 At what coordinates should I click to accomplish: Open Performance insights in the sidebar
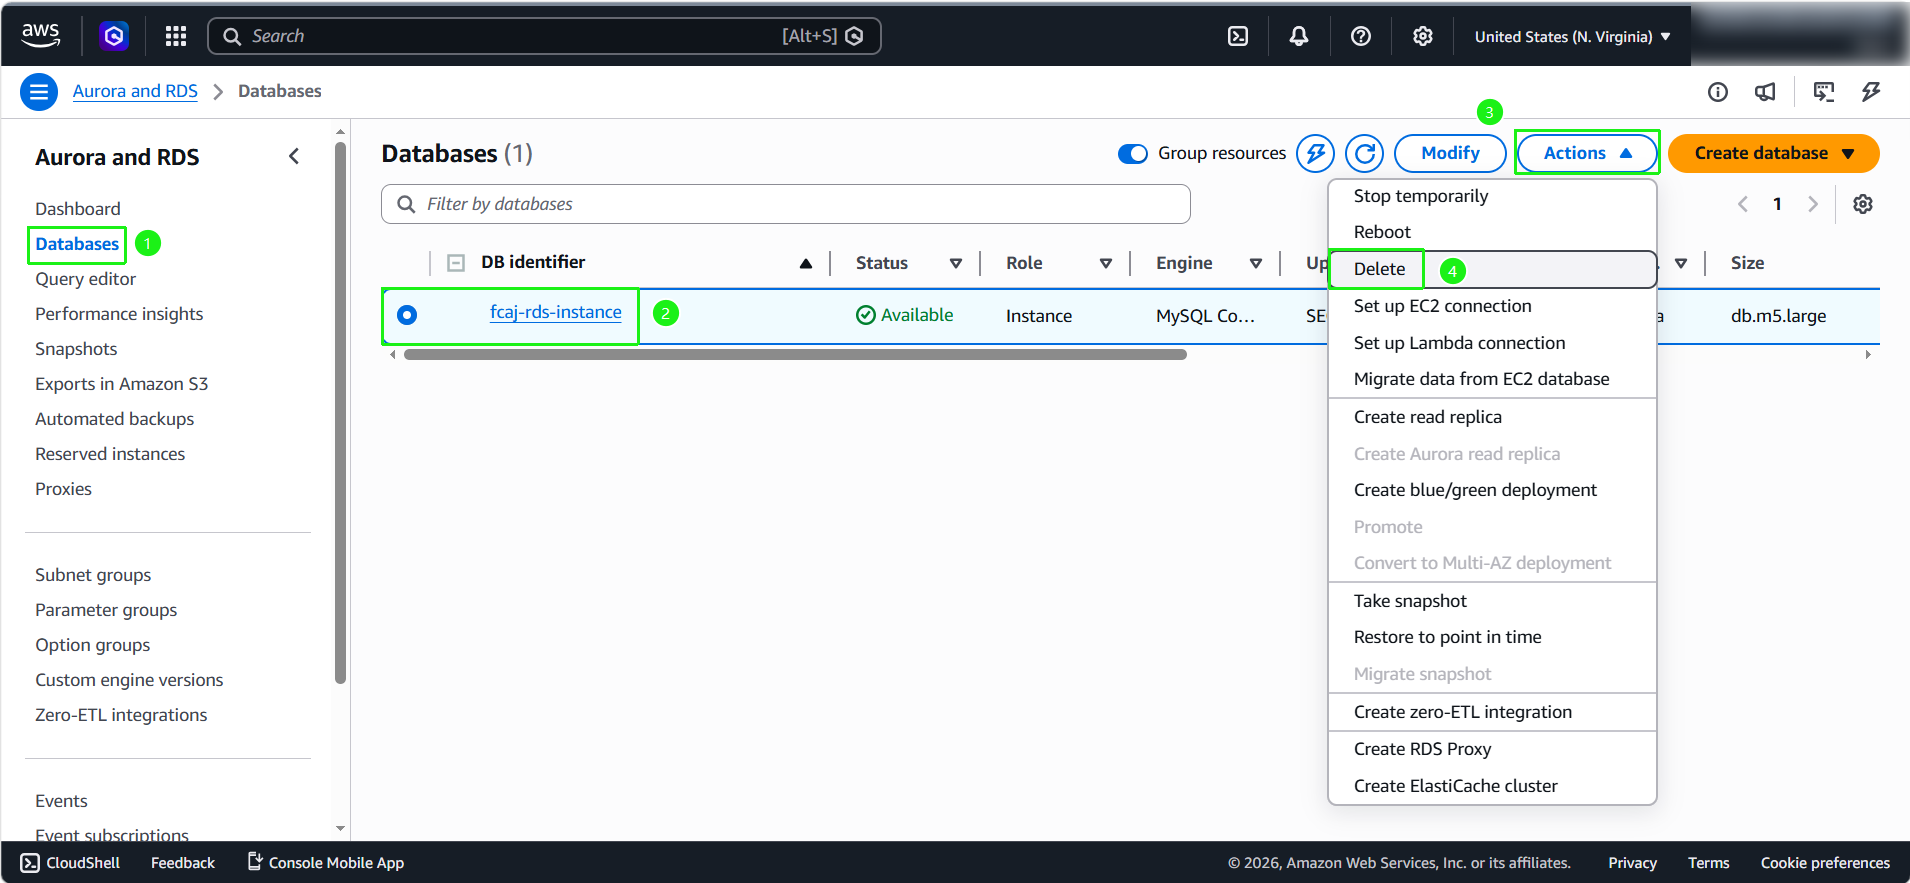[119, 314]
